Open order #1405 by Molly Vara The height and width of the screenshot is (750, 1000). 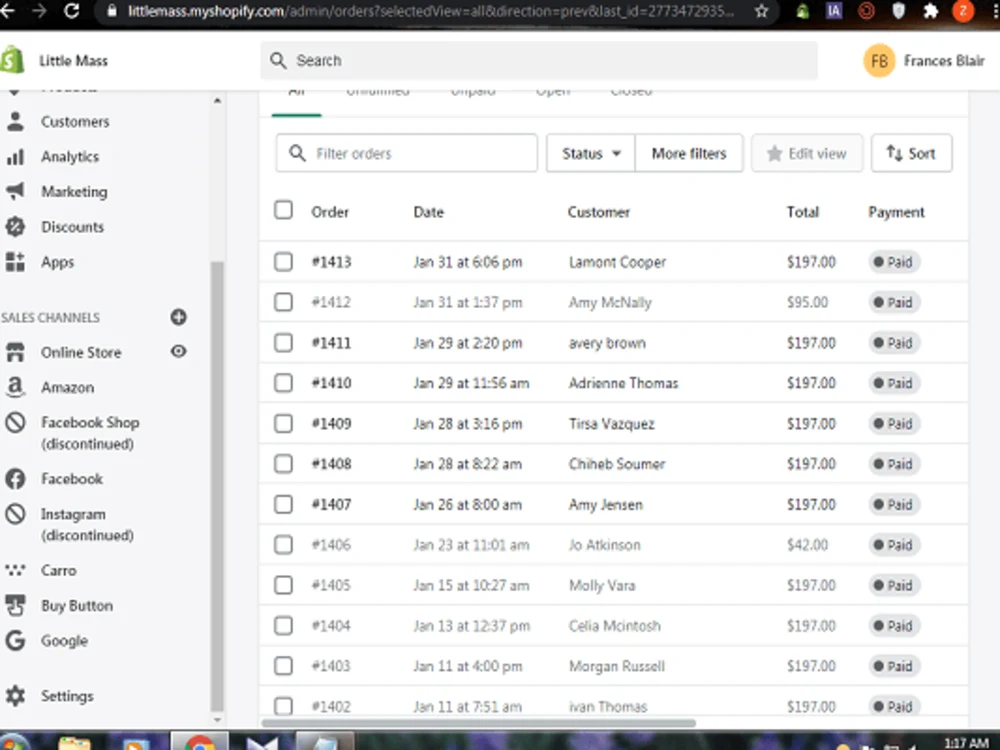[x=331, y=585]
